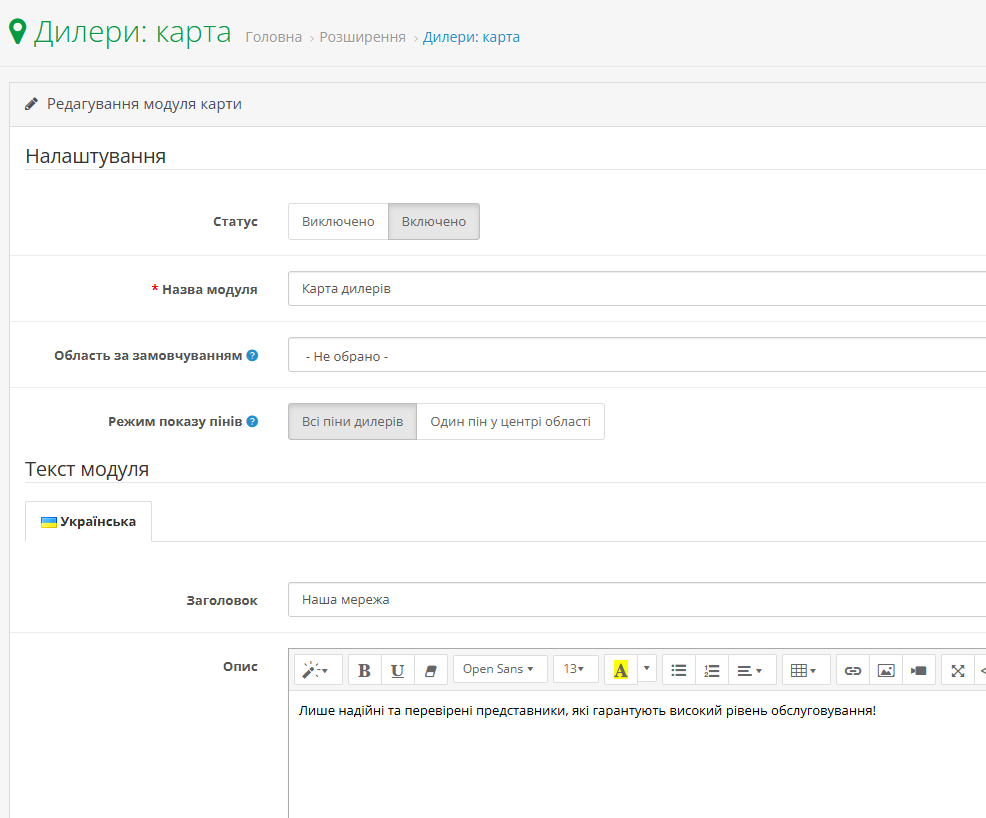This screenshot has width=986, height=818.
Task: Set status to Виключено
Action: click(338, 221)
